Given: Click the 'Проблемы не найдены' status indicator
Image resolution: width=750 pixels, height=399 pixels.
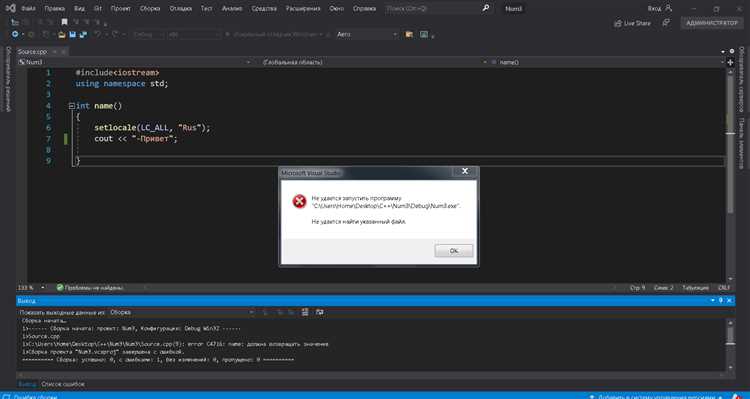Looking at the screenshot, I should point(89,288).
